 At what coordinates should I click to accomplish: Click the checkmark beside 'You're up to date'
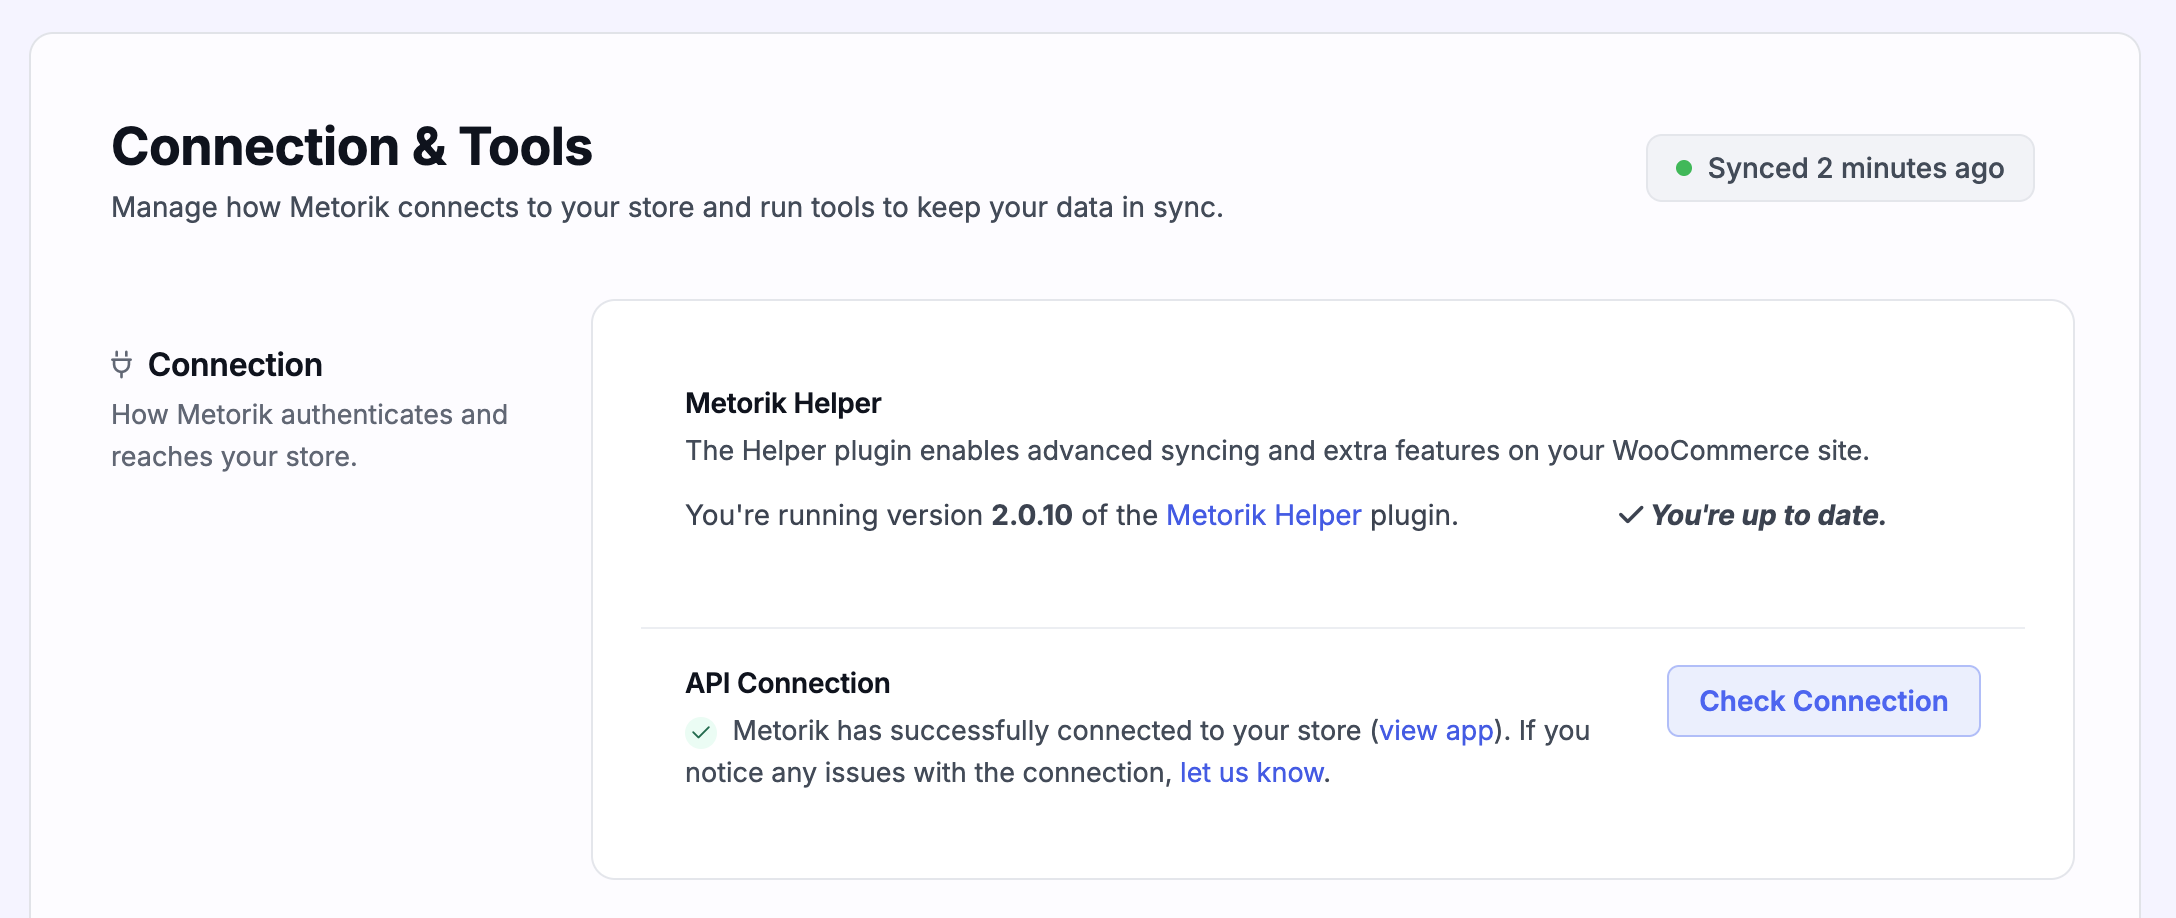pos(1630,515)
